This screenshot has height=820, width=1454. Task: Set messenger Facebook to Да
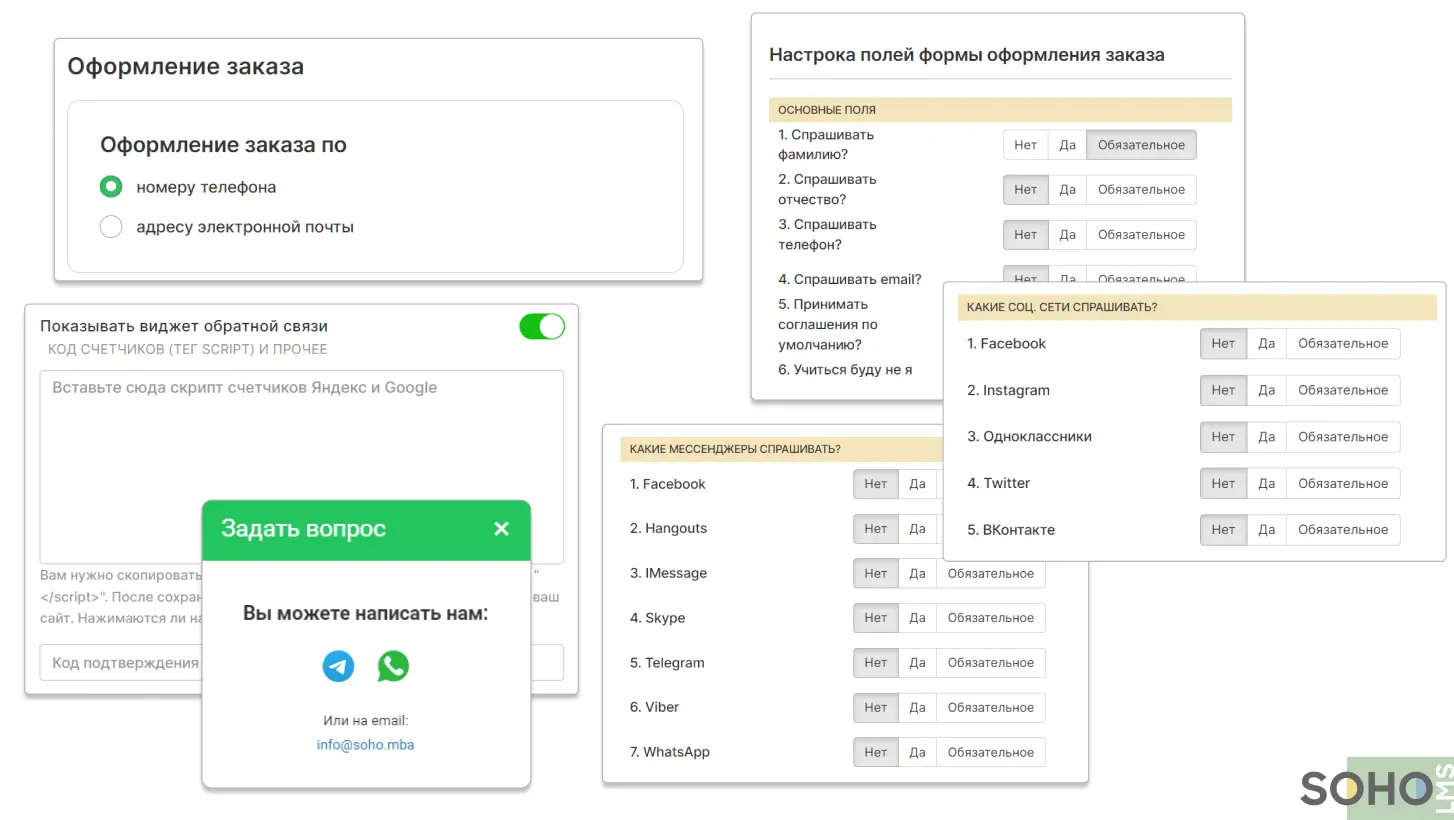(x=918, y=484)
